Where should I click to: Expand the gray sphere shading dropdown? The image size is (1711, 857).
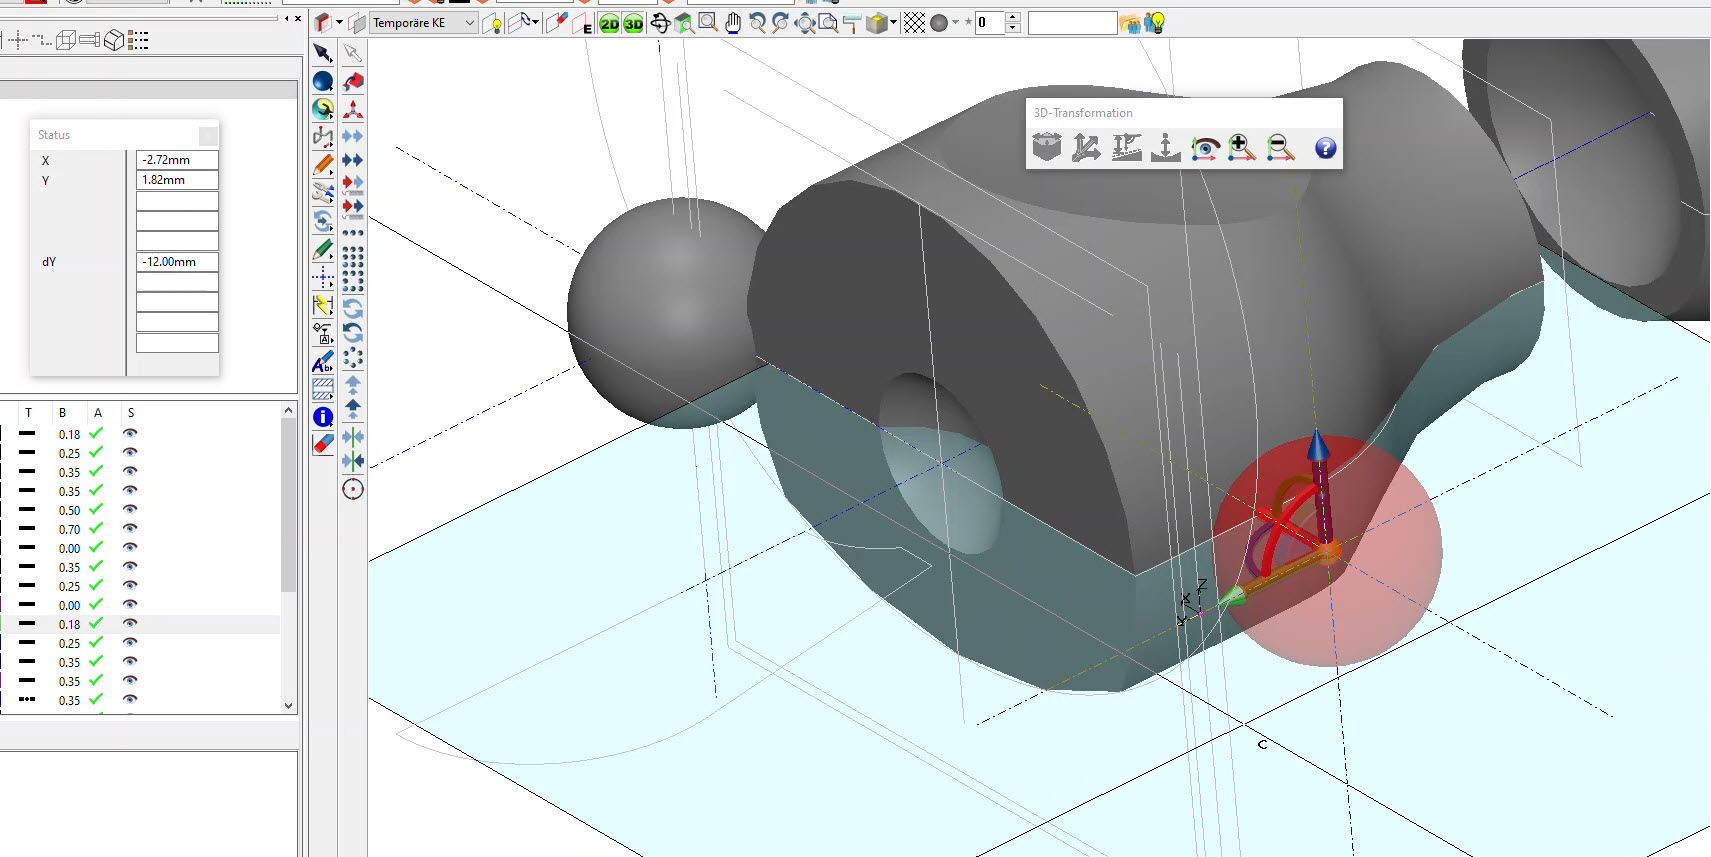pyautogui.click(x=955, y=23)
